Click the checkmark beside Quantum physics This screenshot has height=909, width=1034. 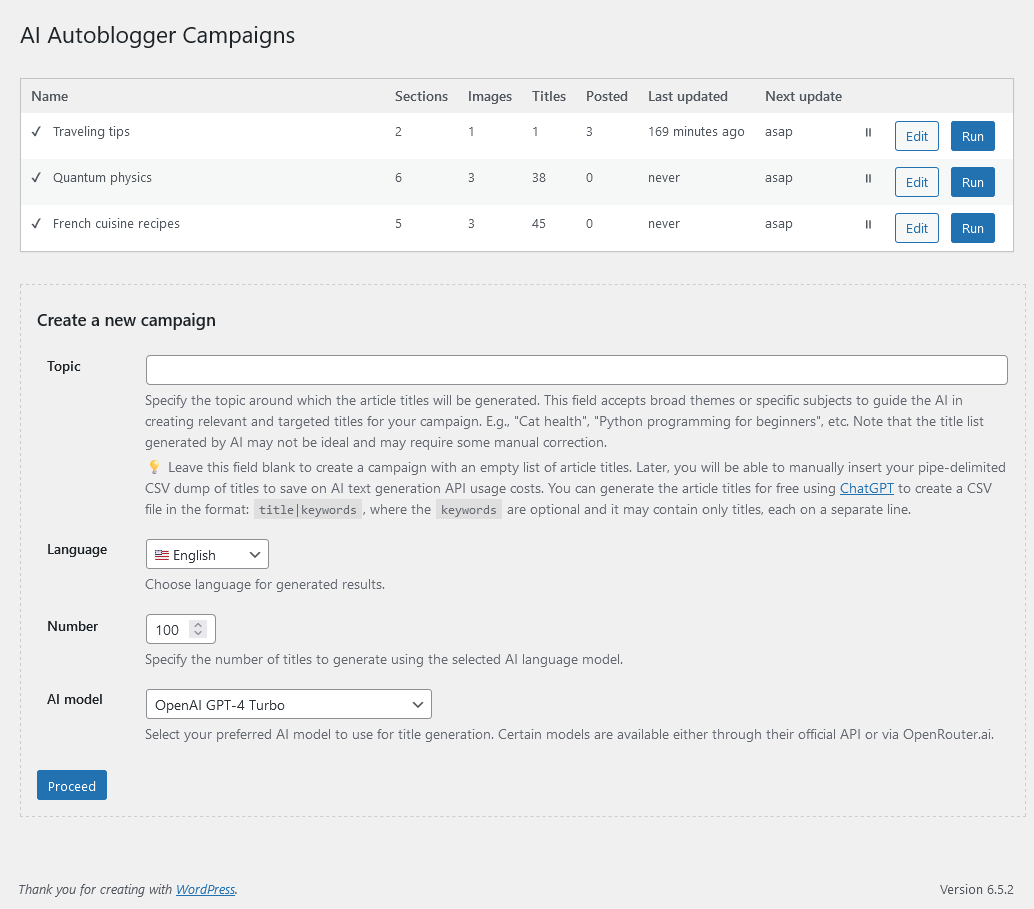36,178
